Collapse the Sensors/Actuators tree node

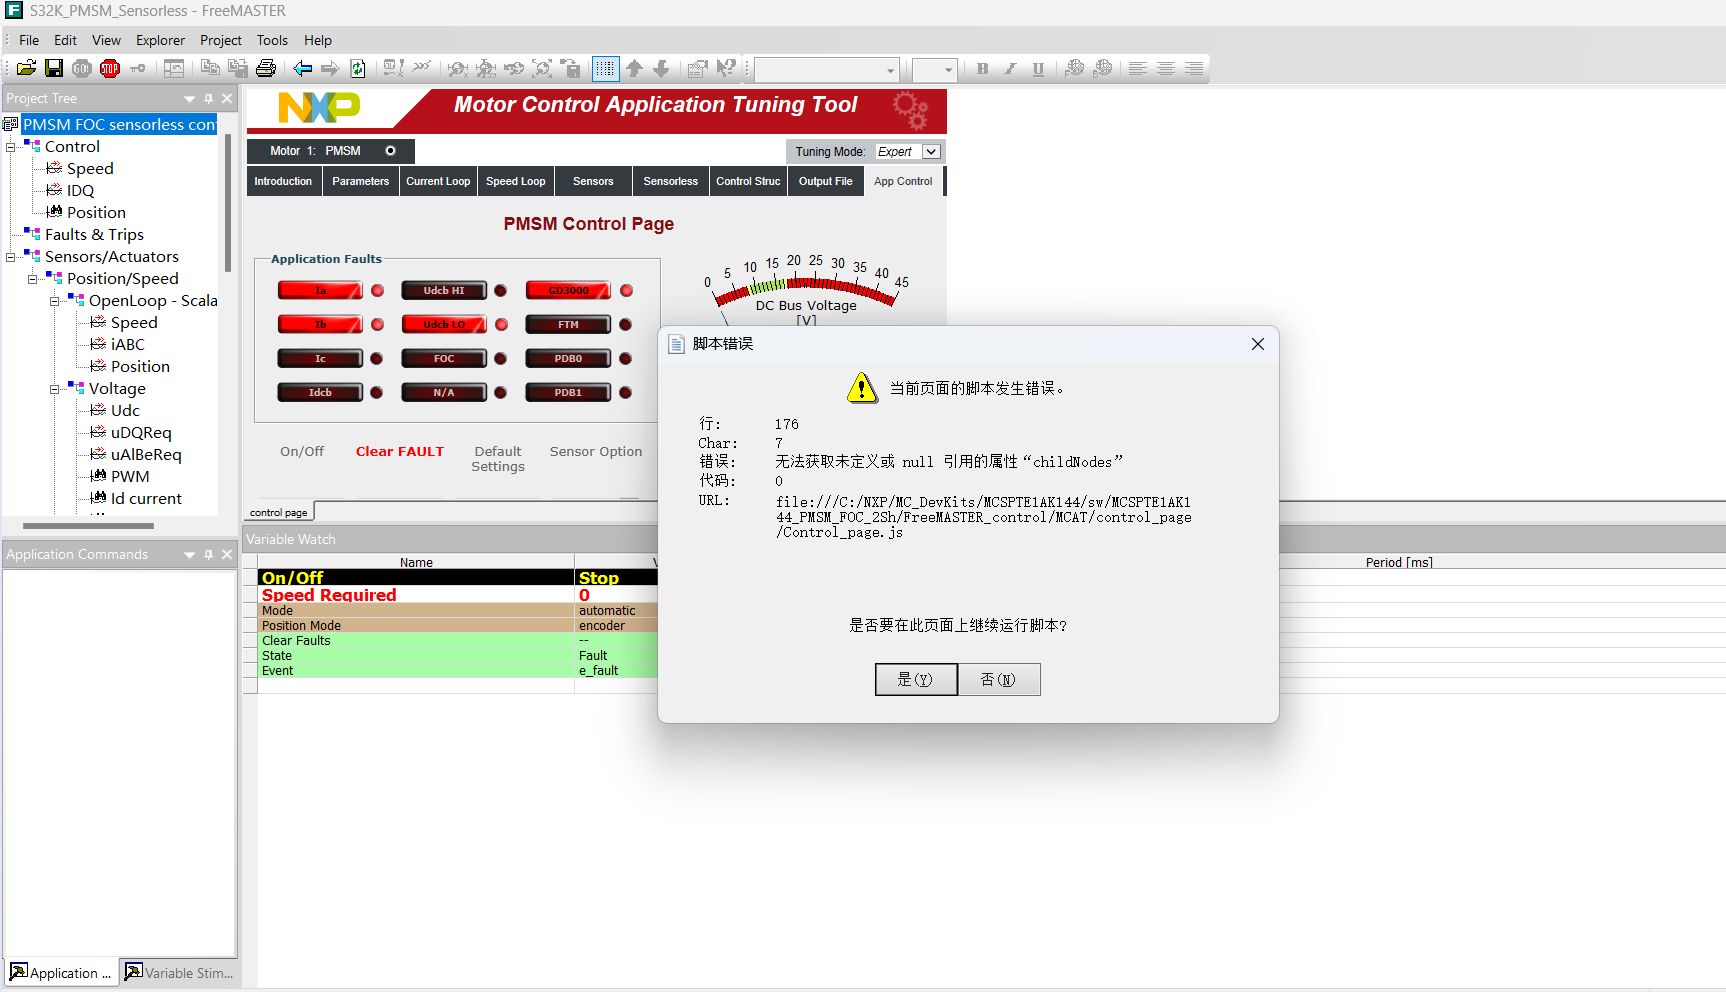click(x=10, y=256)
